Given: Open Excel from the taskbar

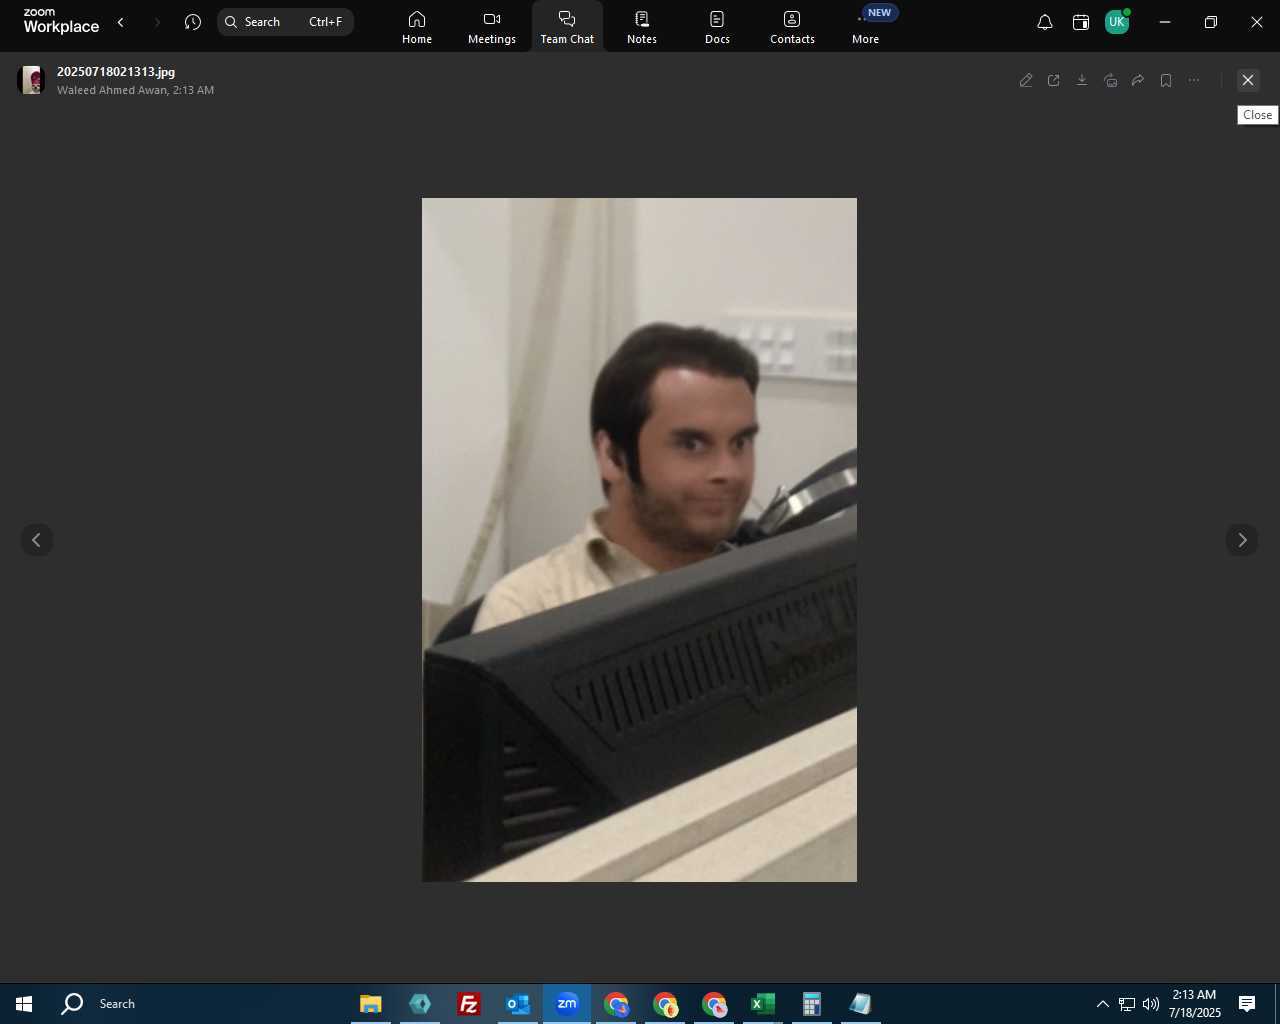Looking at the screenshot, I should point(763,1004).
